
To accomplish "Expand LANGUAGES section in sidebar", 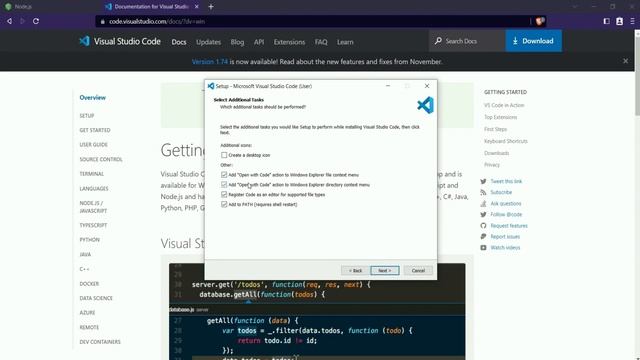I will click(x=94, y=189).
